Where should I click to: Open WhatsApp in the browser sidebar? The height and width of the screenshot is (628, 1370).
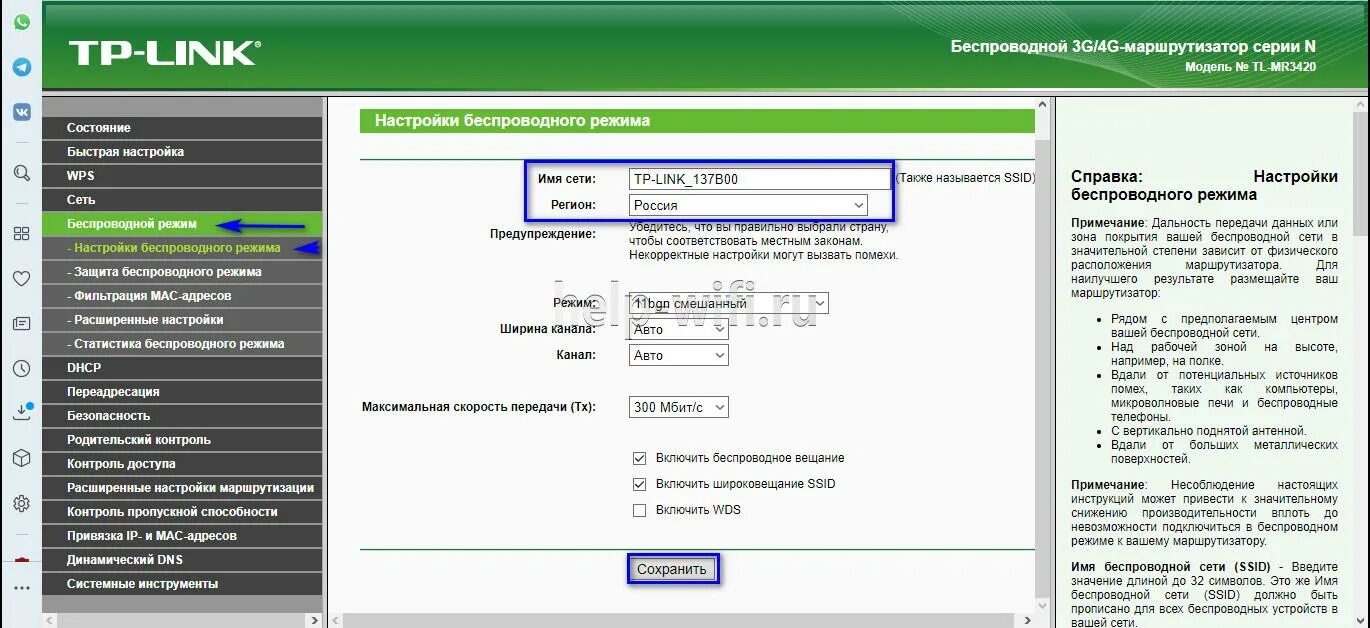(21, 21)
